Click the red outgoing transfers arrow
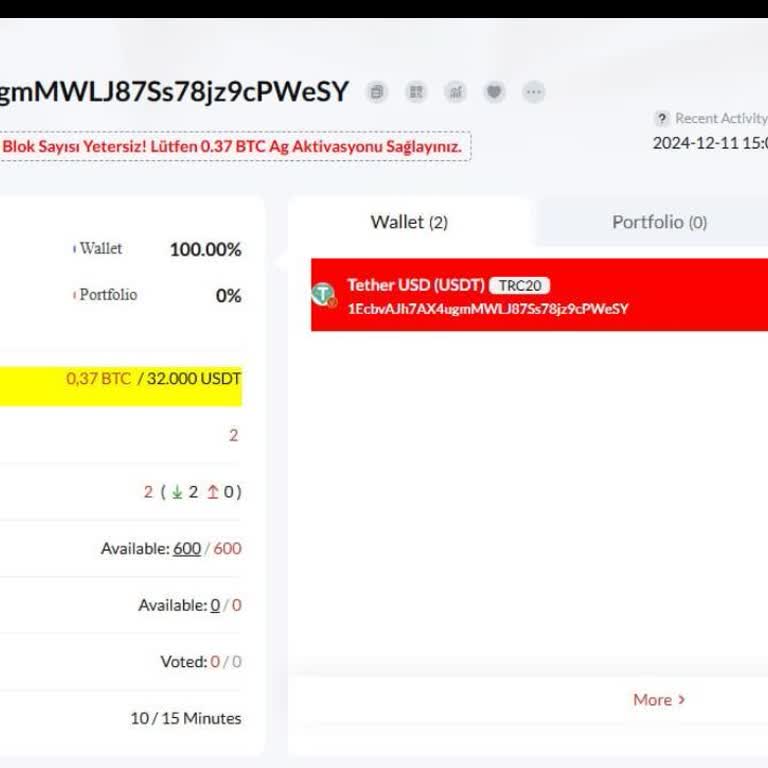 (x=213, y=492)
